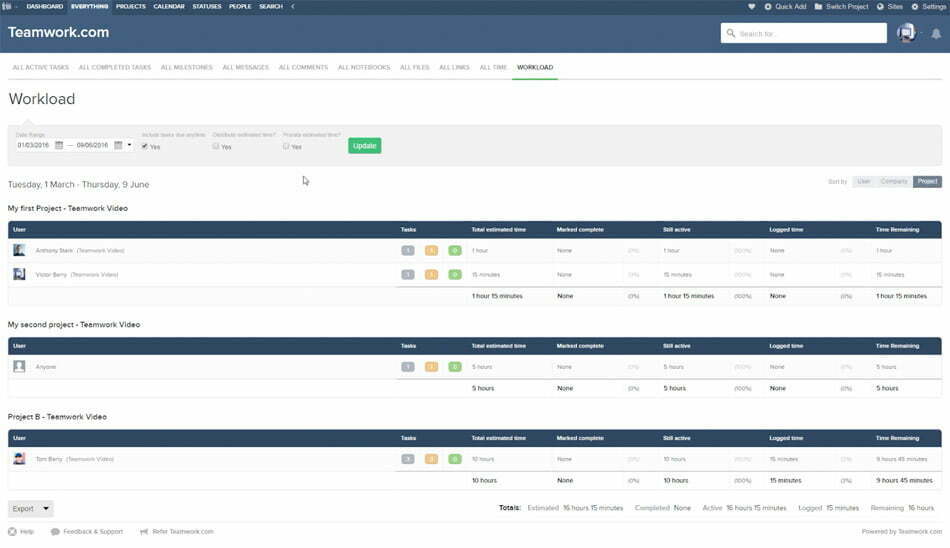Screen dimensions: 950x548
Task: Open start date calendar picker icon
Action: (x=59, y=145)
